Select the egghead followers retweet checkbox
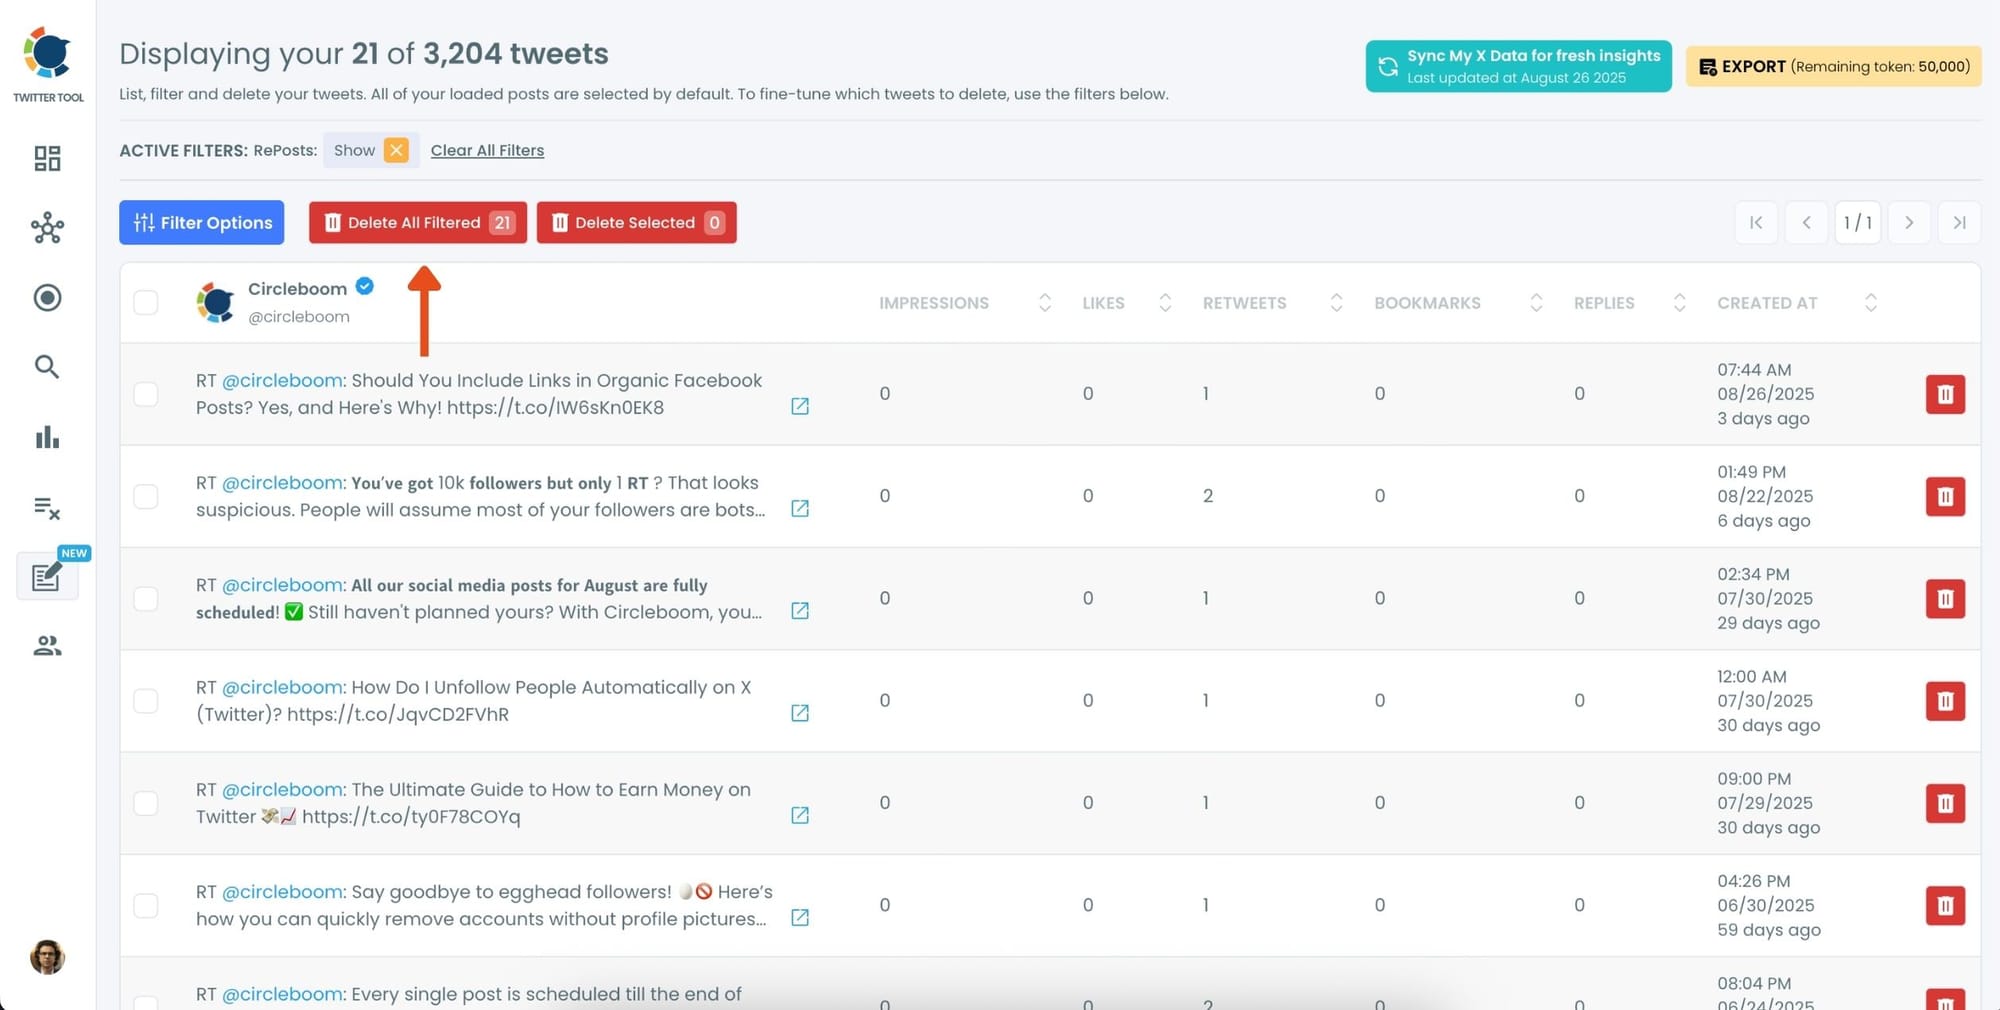The height and width of the screenshot is (1010, 2000). (x=146, y=905)
